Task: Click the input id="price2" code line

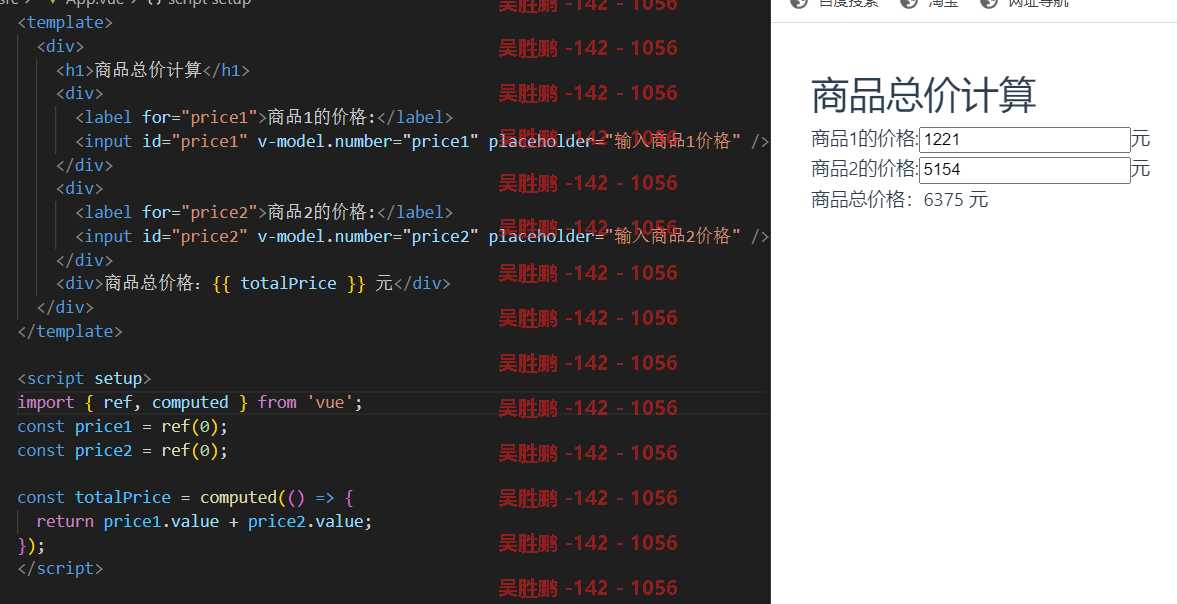Action: point(422,236)
